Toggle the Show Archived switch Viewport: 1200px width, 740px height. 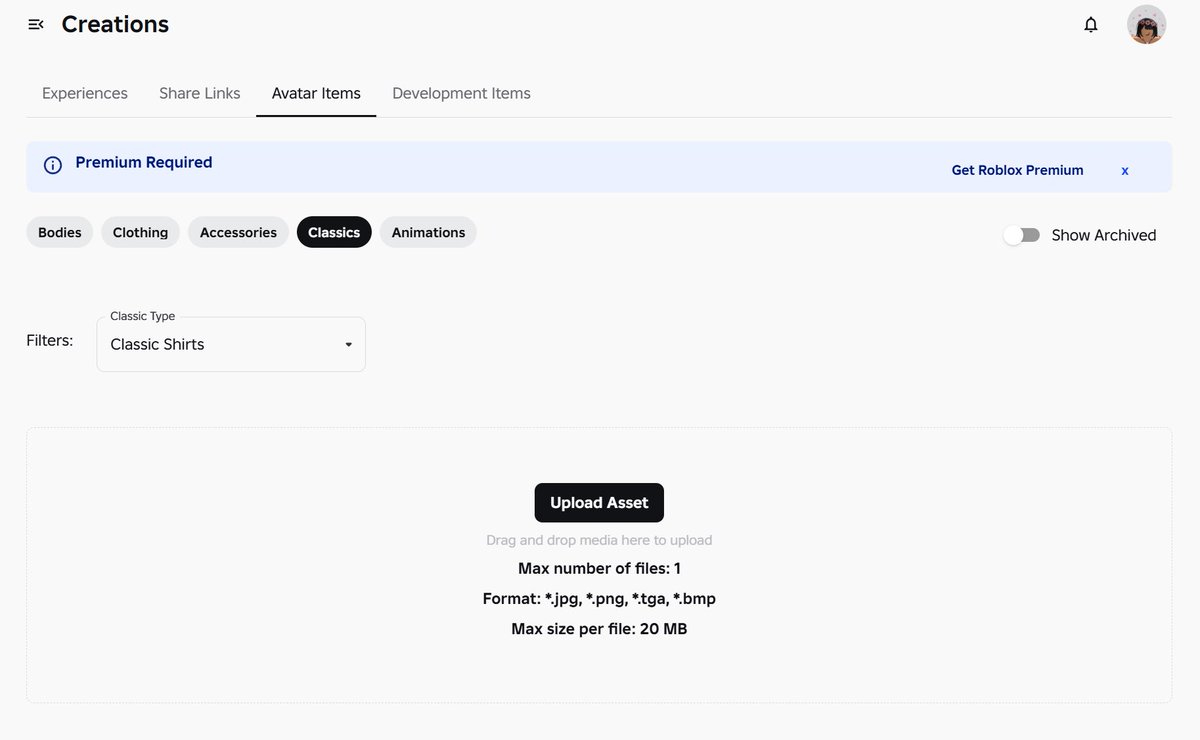1022,235
